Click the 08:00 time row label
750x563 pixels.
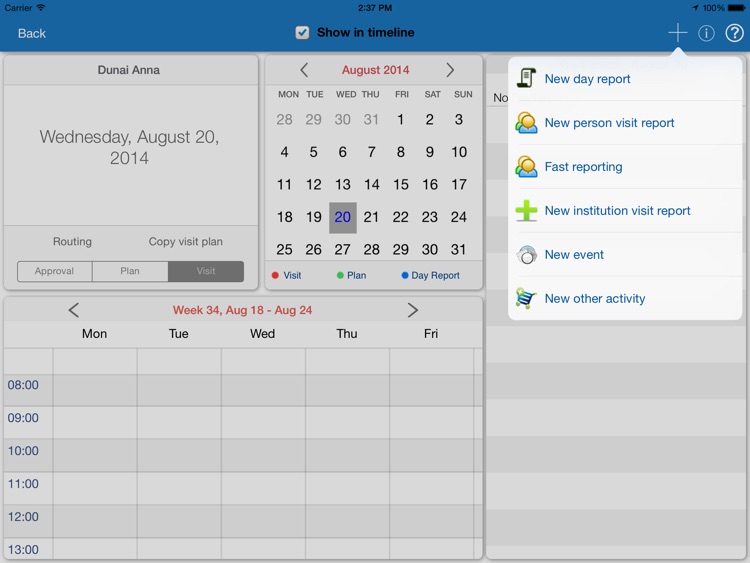click(x=23, y=385)
